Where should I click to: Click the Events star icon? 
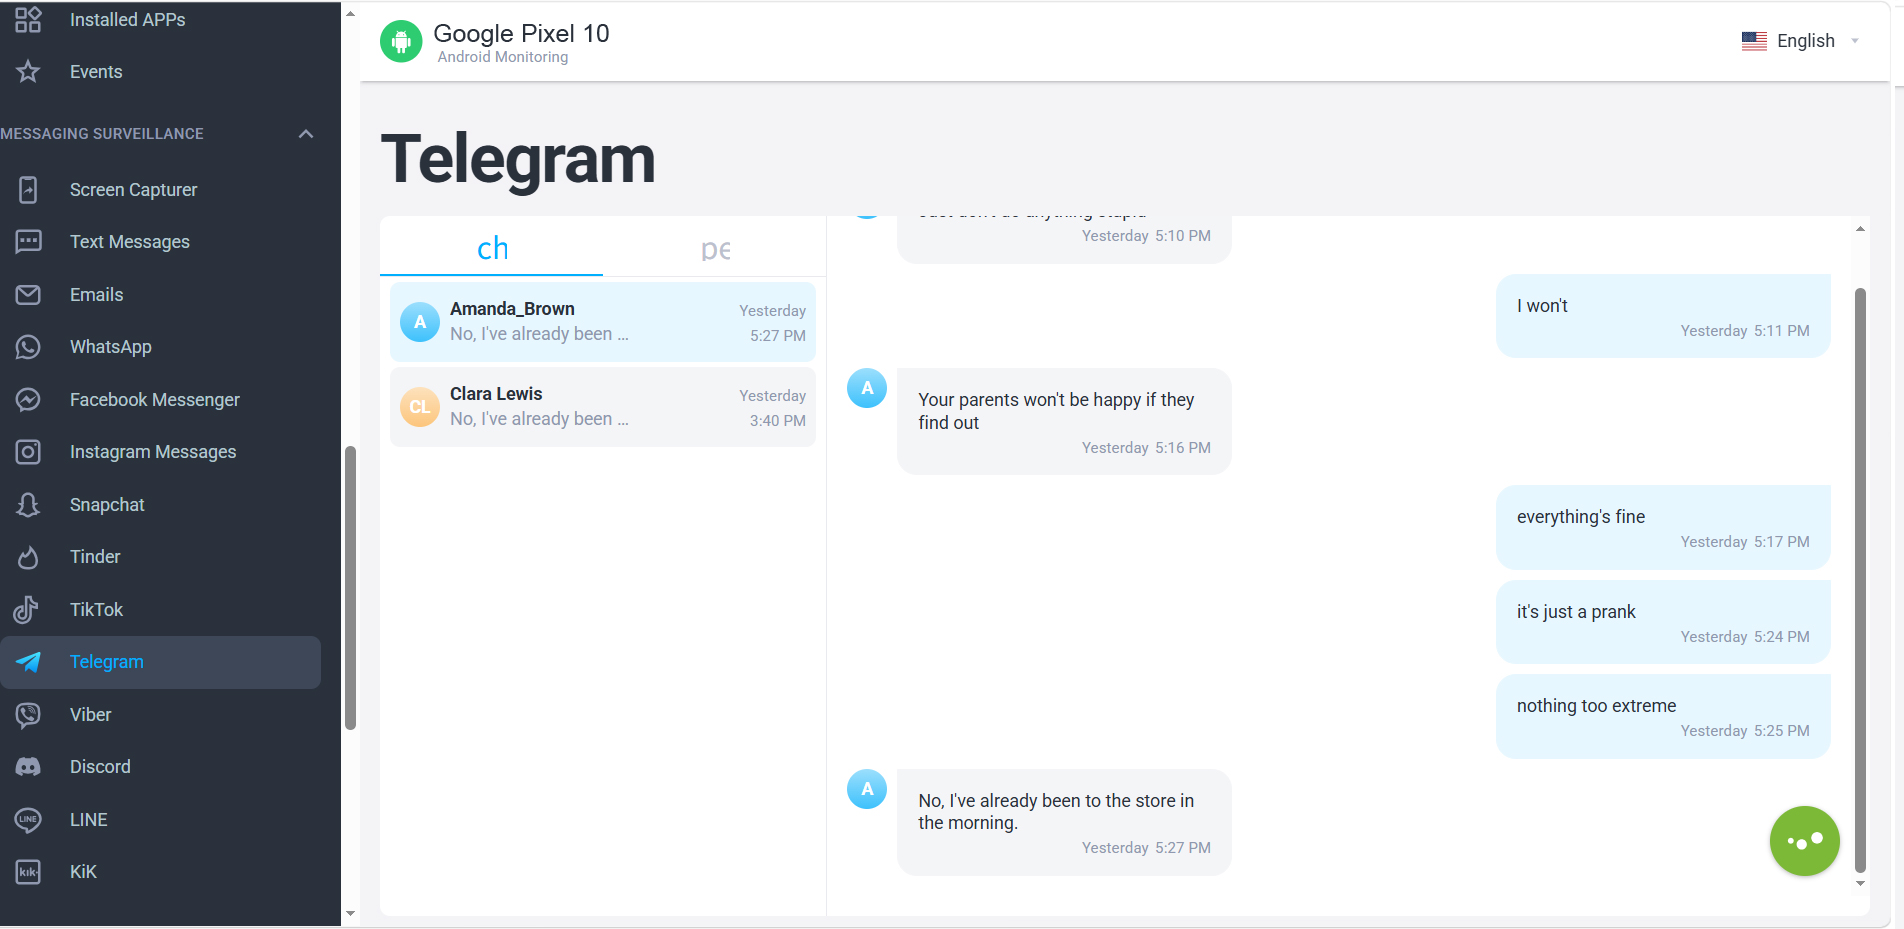tap(28, 72)
